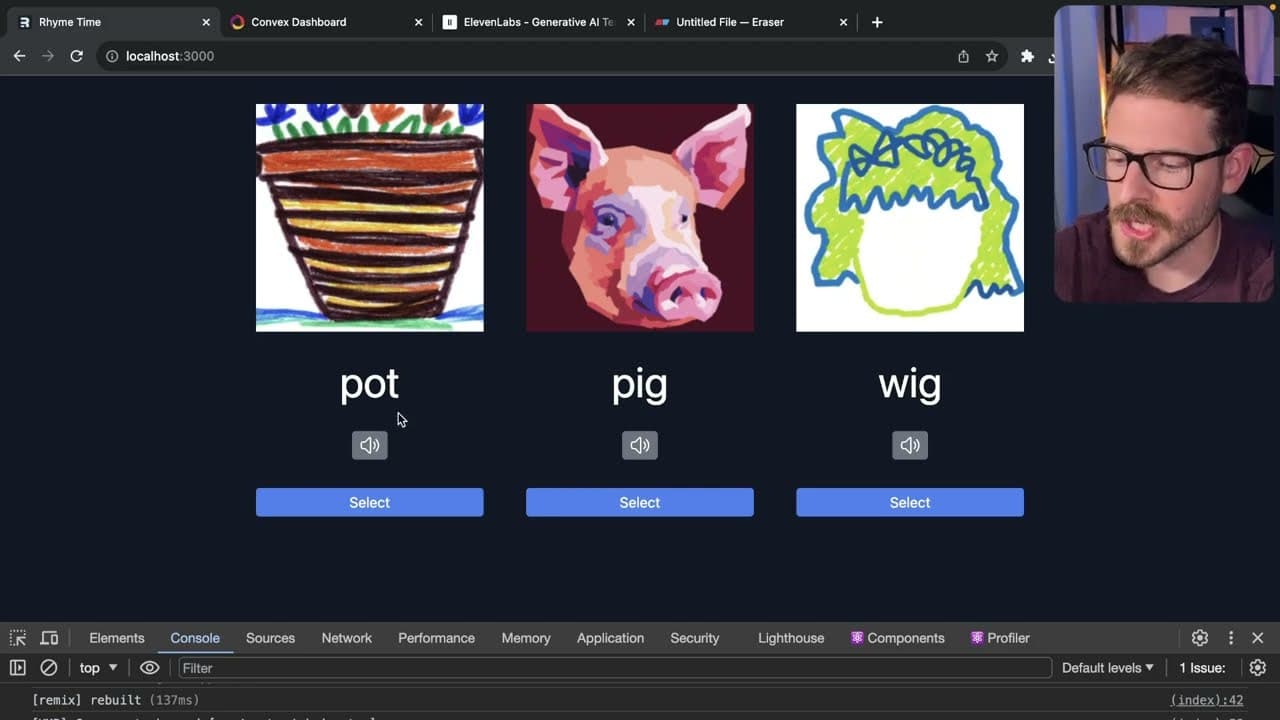Play the audio for pig
The height and width of the screenshot is (720, 1280).
(640, 445)
